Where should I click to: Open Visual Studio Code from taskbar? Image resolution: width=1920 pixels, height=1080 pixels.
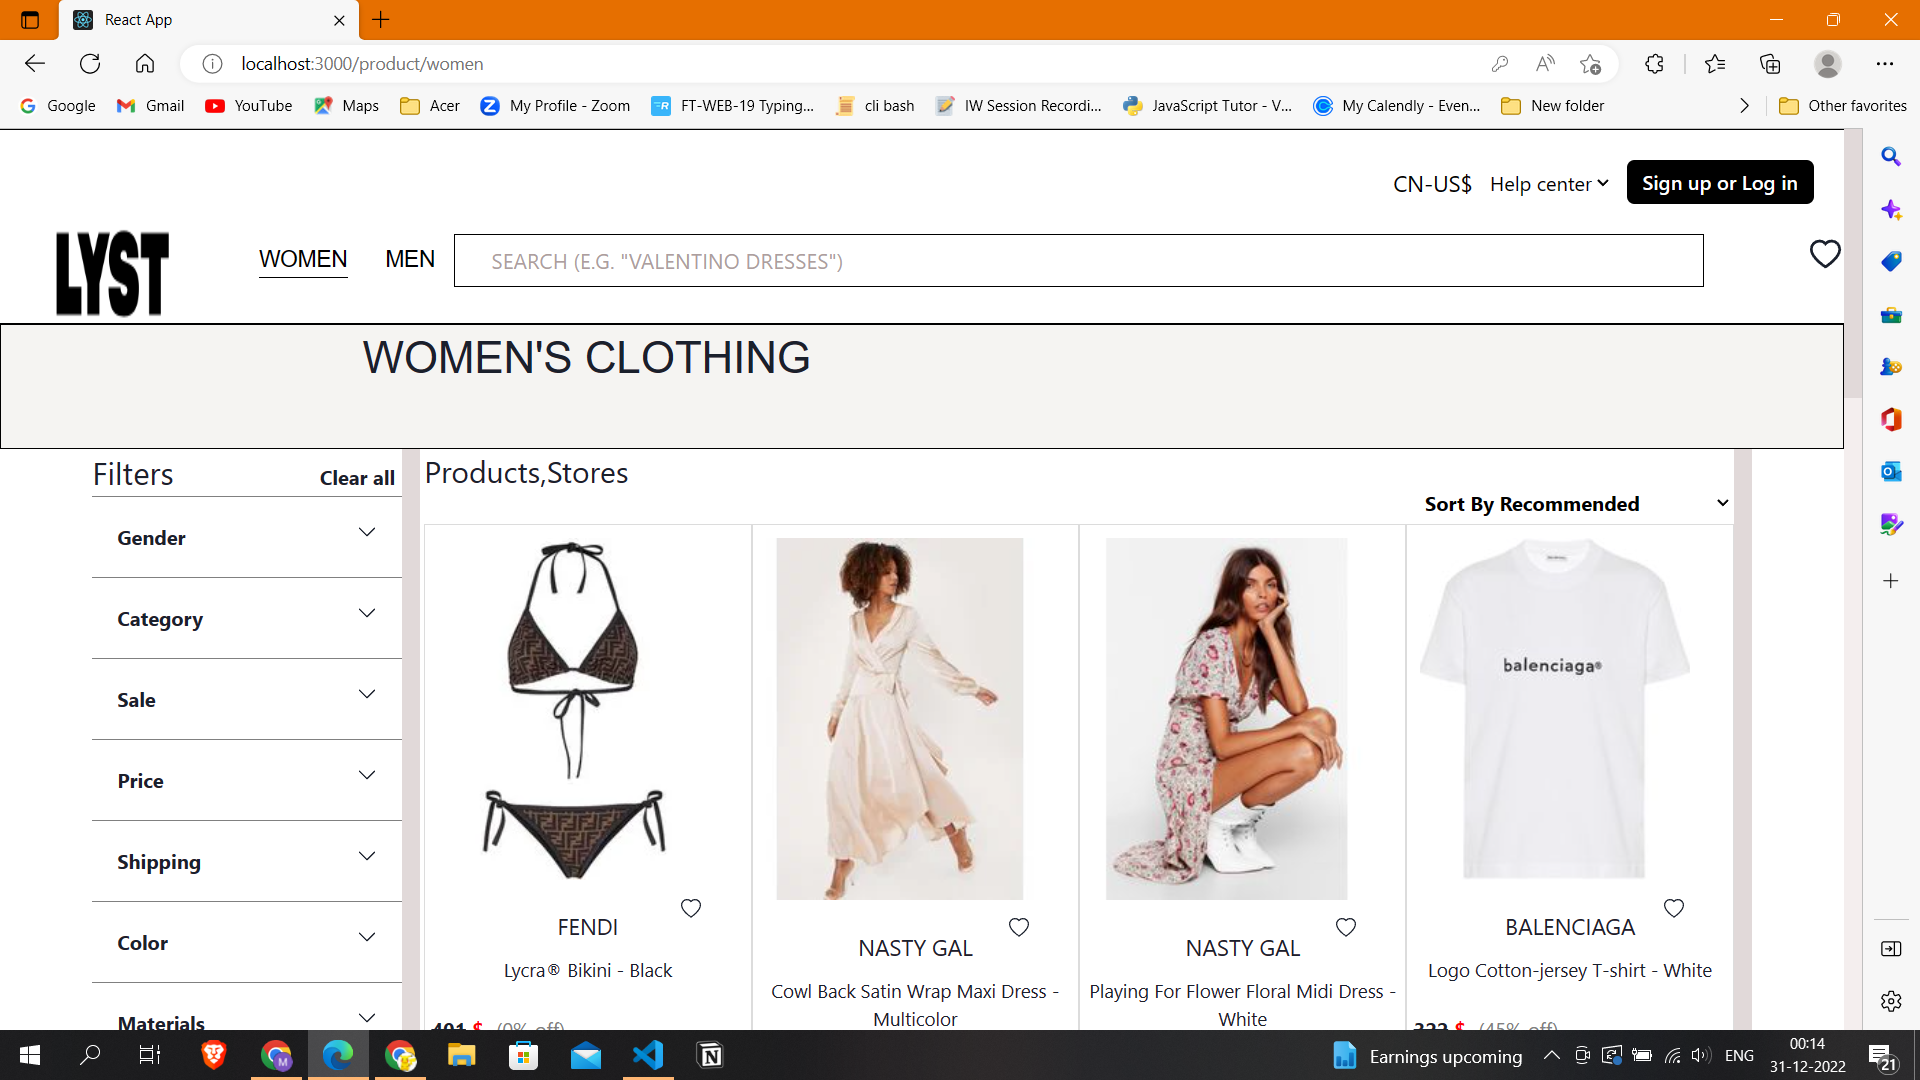pyautogui.click(x=648, y=1055)
